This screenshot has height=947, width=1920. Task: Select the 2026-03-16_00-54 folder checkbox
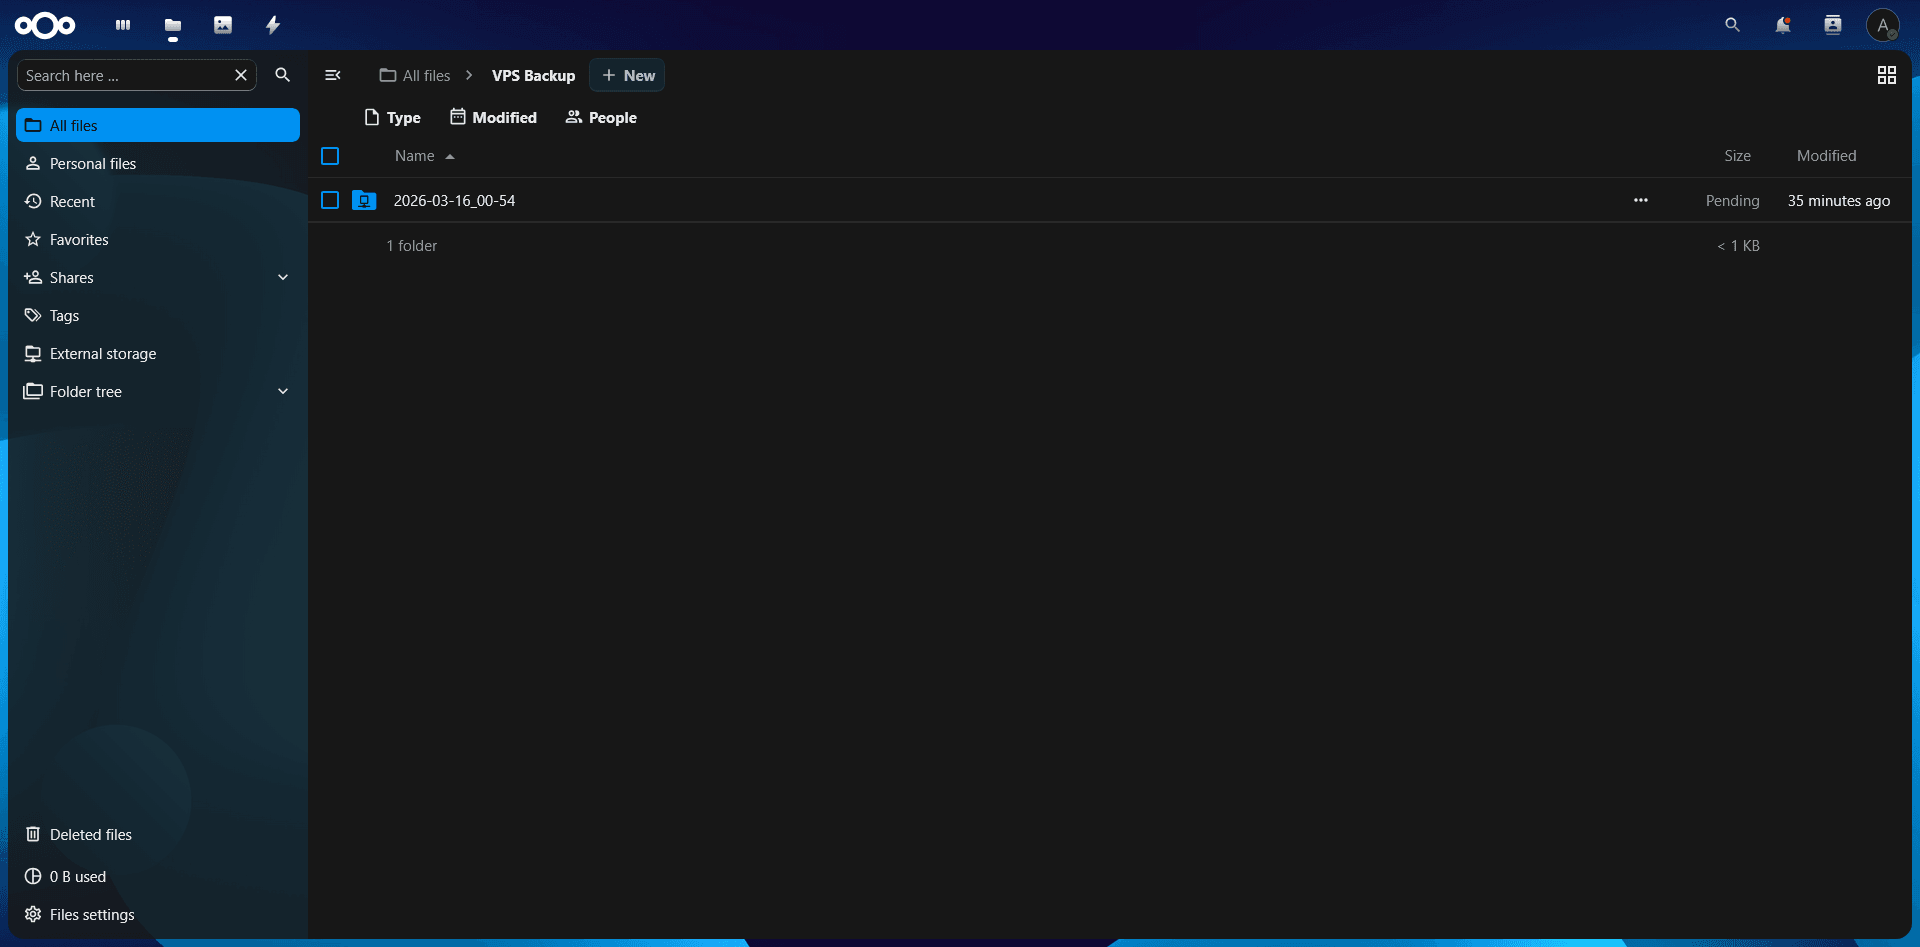330,200
